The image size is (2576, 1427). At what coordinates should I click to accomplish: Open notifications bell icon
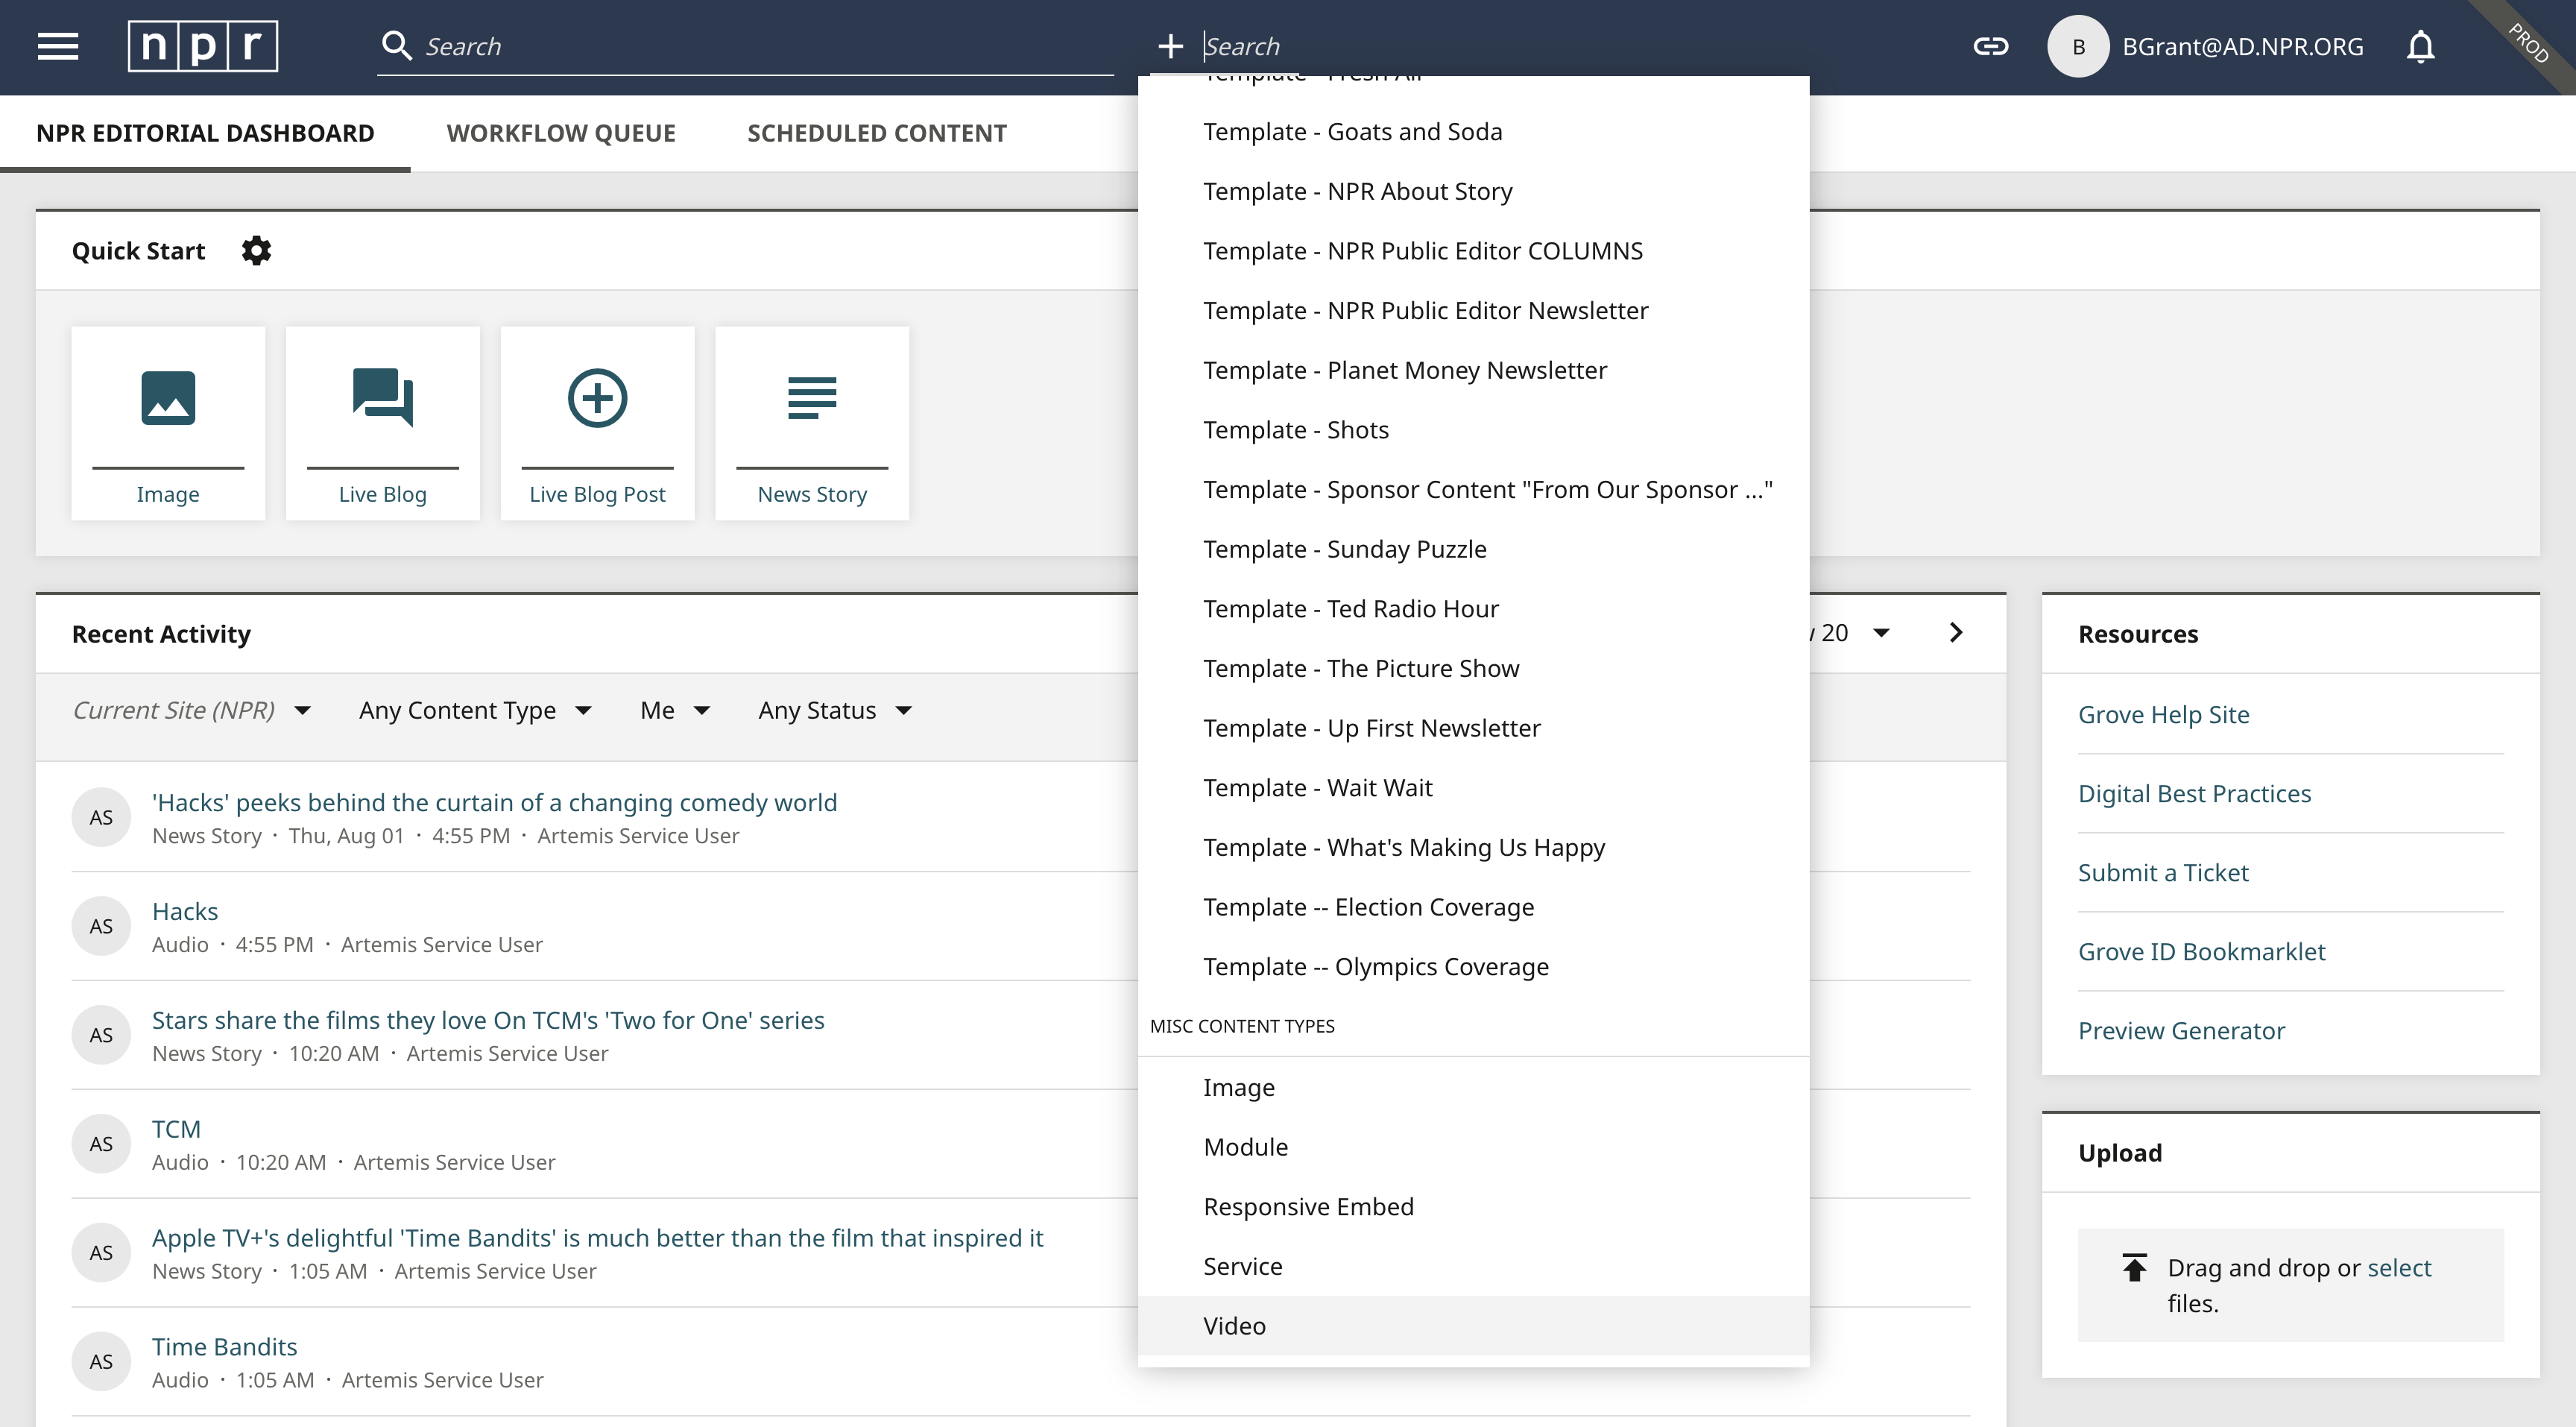pyautogui.click(x=2420, y=46)
